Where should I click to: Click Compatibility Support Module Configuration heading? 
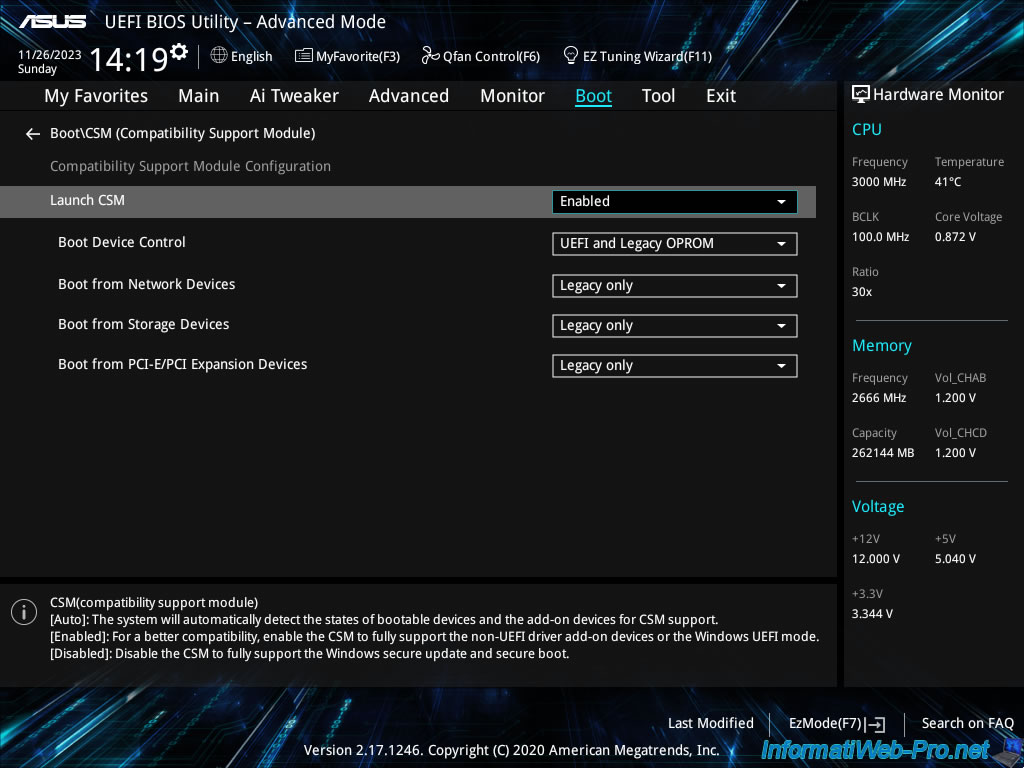[191, 167]
